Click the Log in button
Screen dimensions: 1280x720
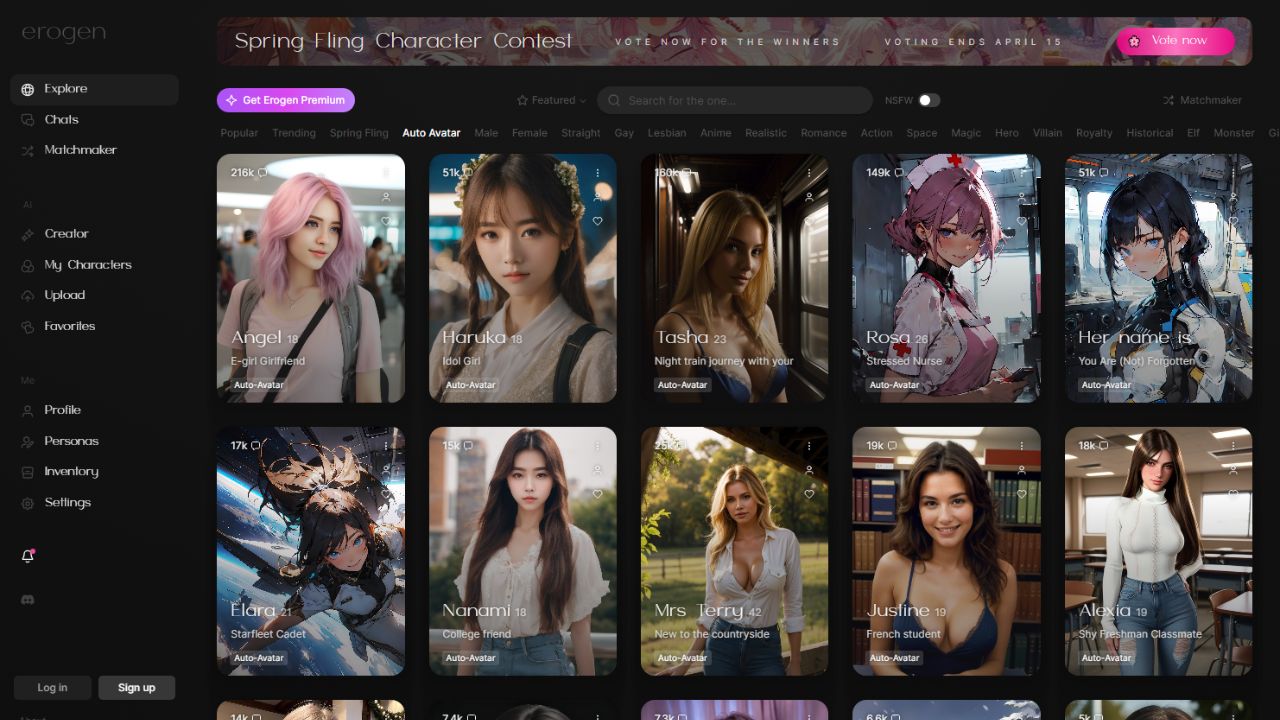(52, 687)
